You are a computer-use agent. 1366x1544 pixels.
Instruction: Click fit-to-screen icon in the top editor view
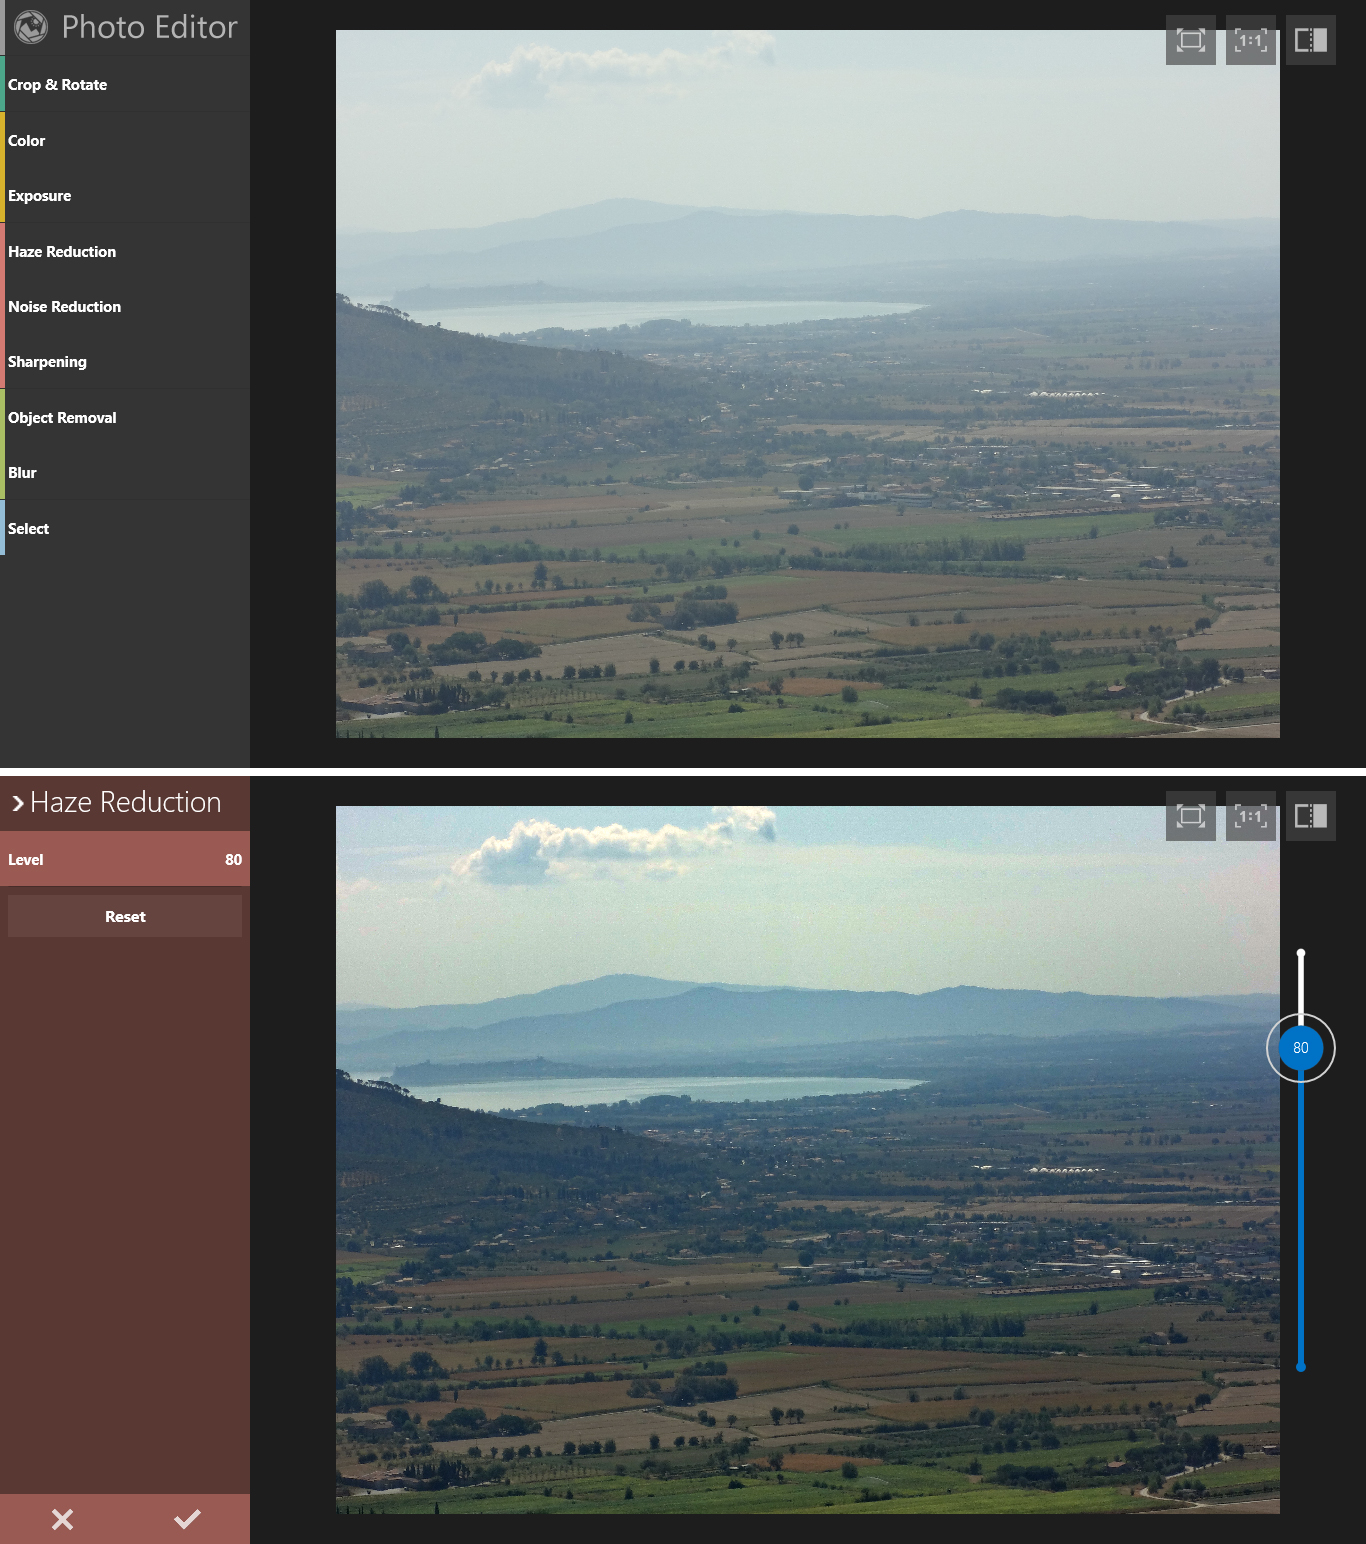point(1191,40)
